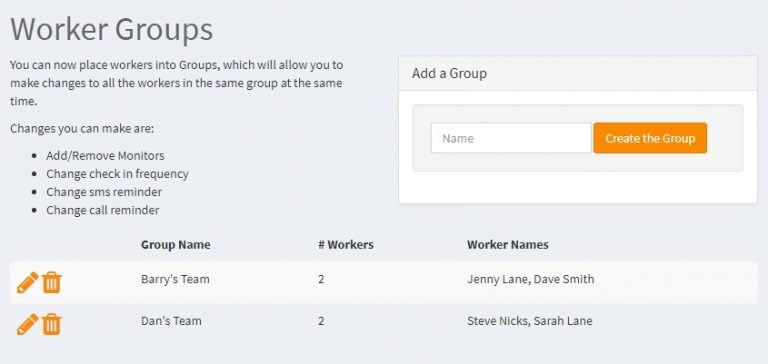Click worker count for Barry's Team
This screenshot has height=364, width=768.
tap(321, 280)
